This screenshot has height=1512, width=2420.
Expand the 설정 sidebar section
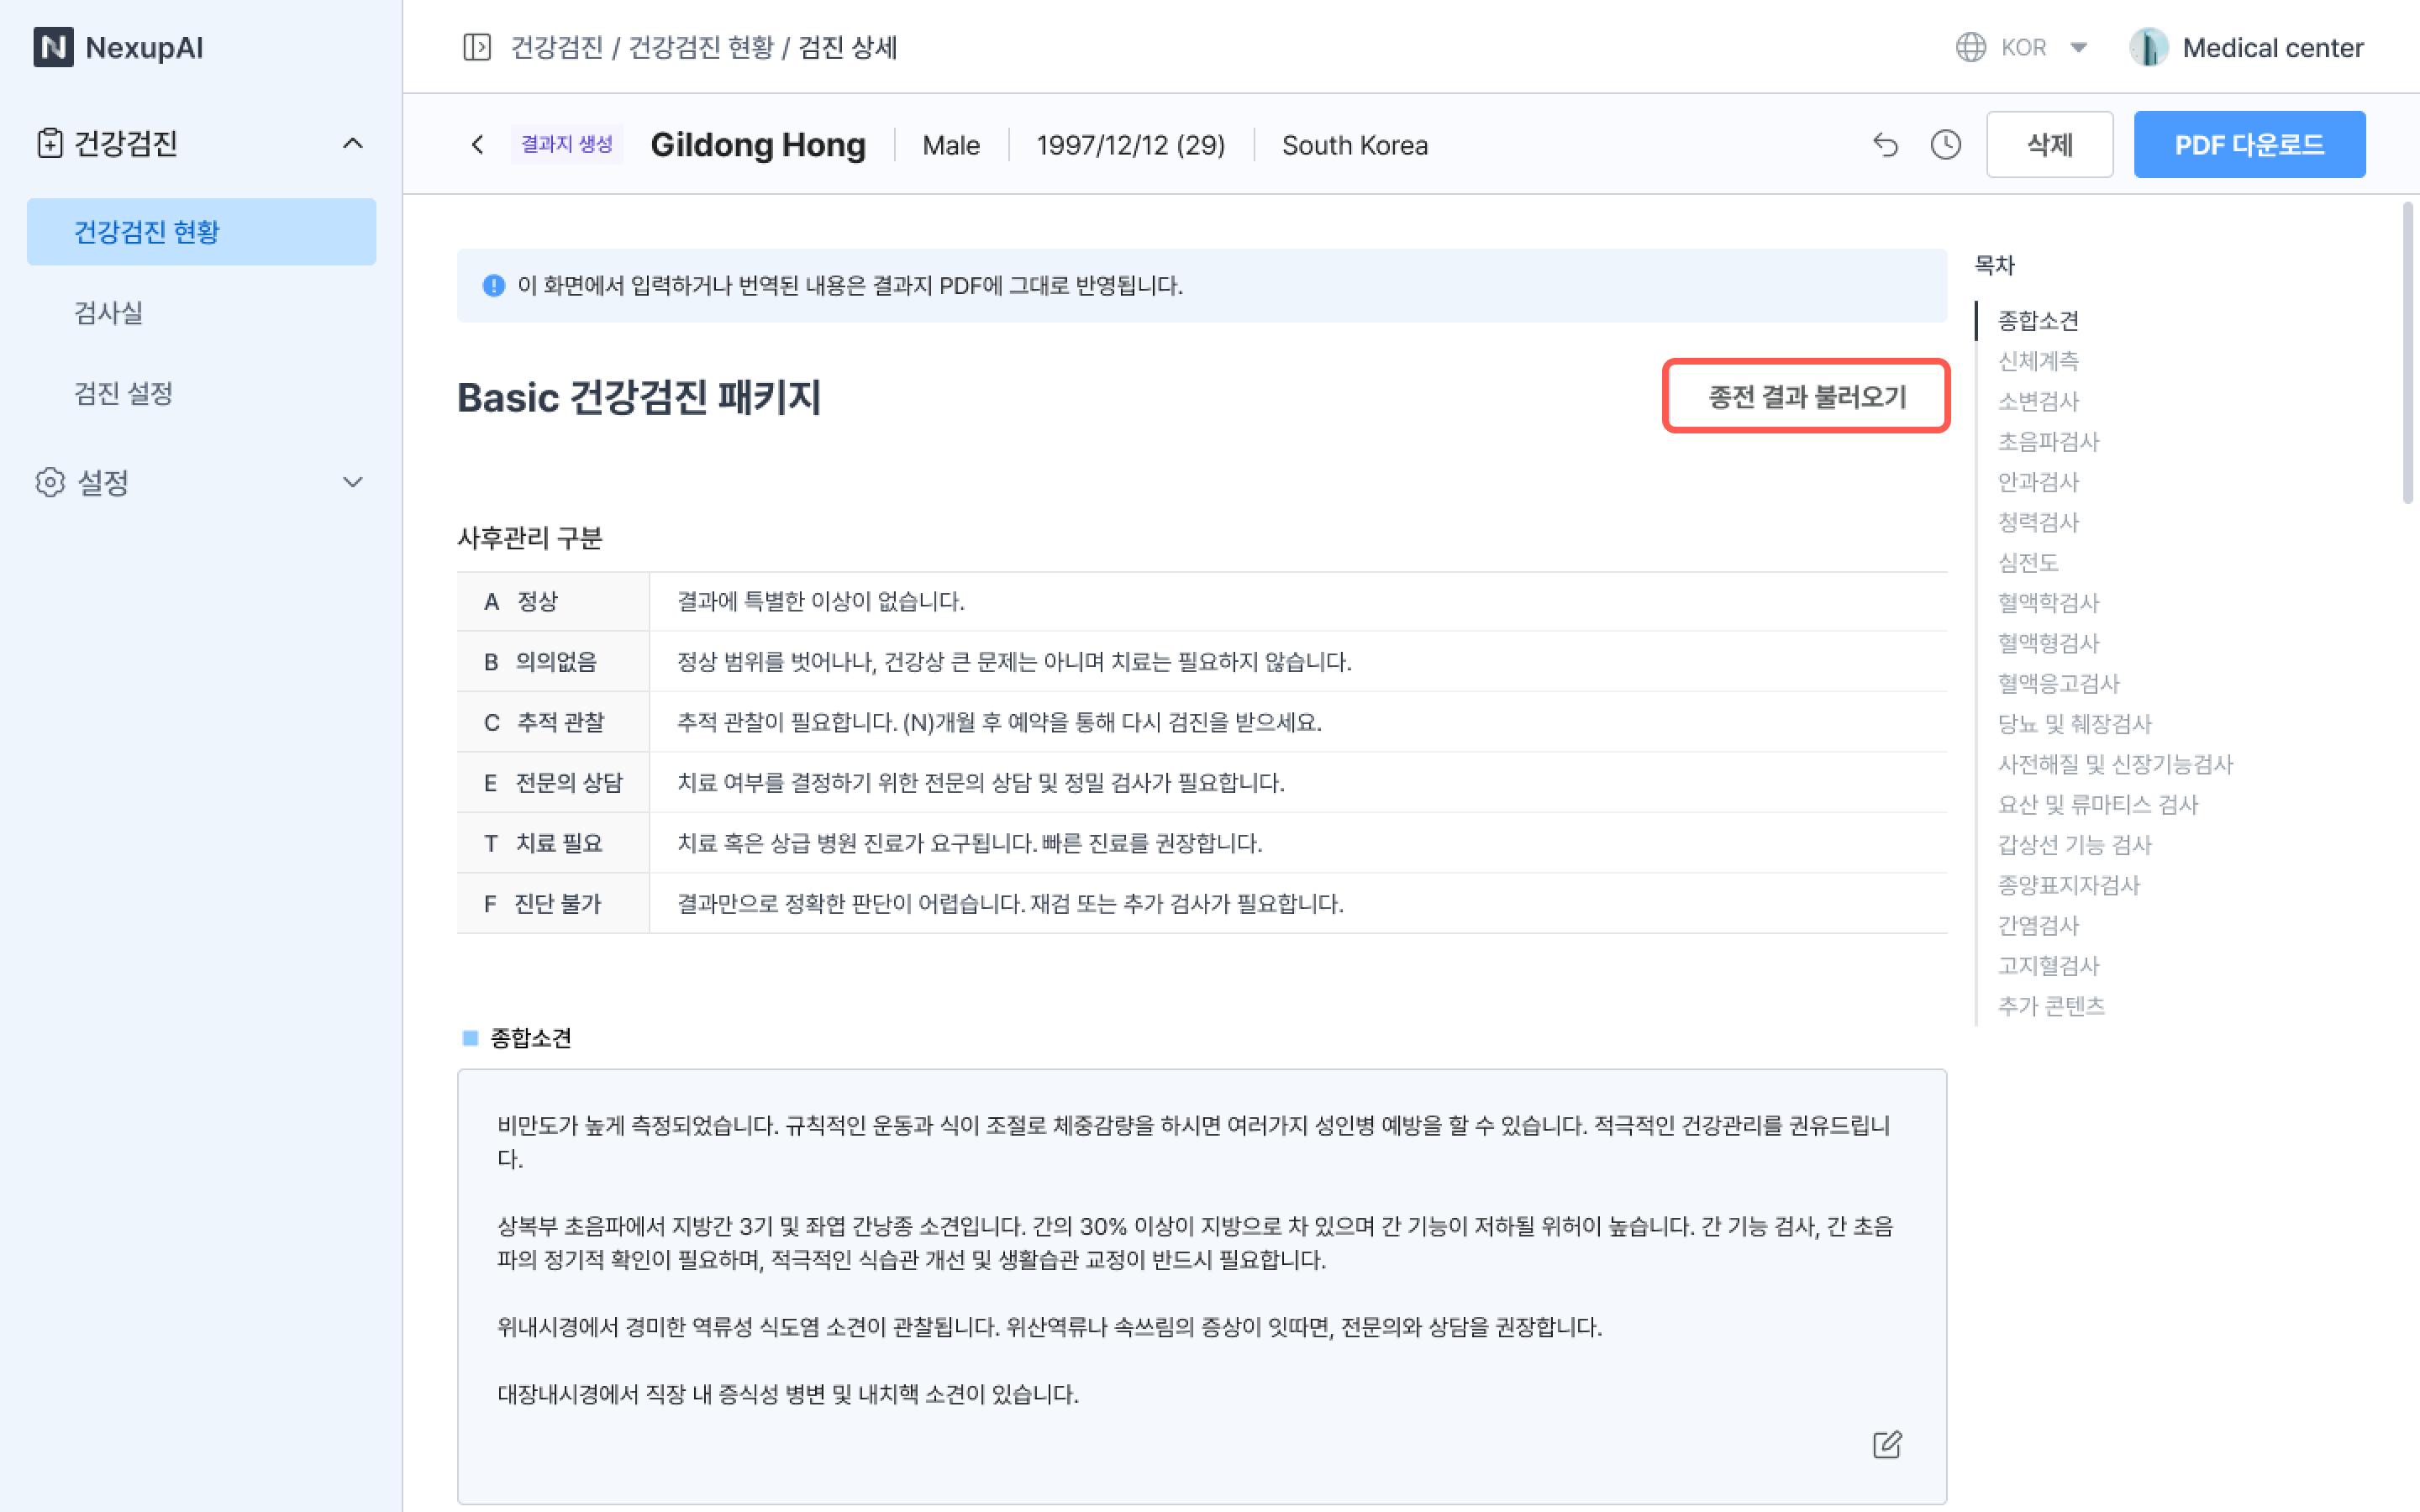pos(352,482)
